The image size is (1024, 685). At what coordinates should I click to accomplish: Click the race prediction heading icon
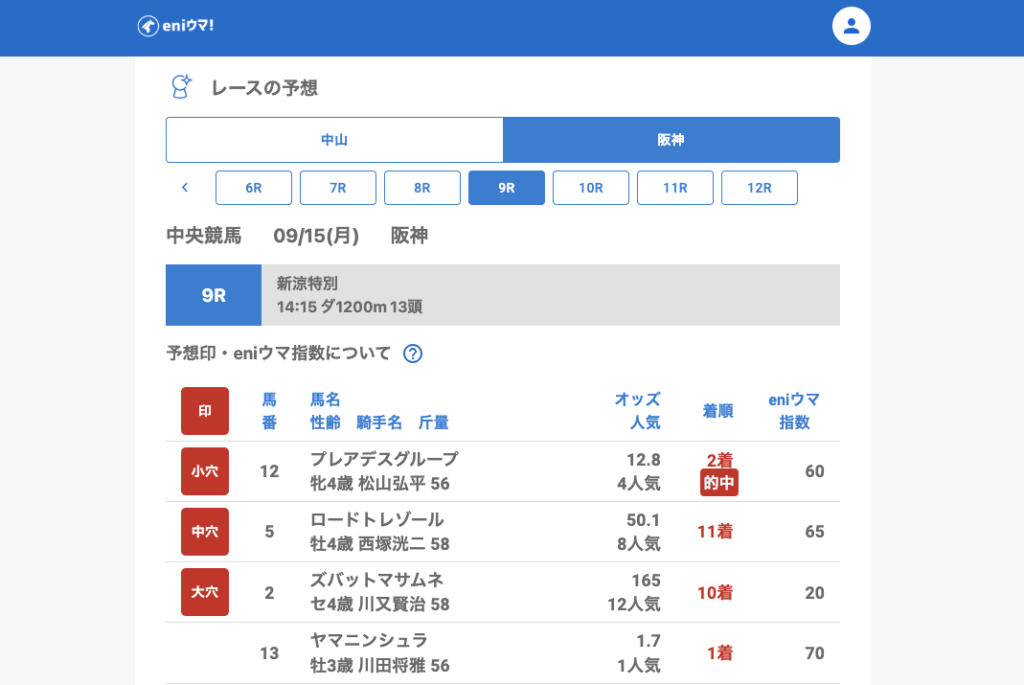(181, 87)
